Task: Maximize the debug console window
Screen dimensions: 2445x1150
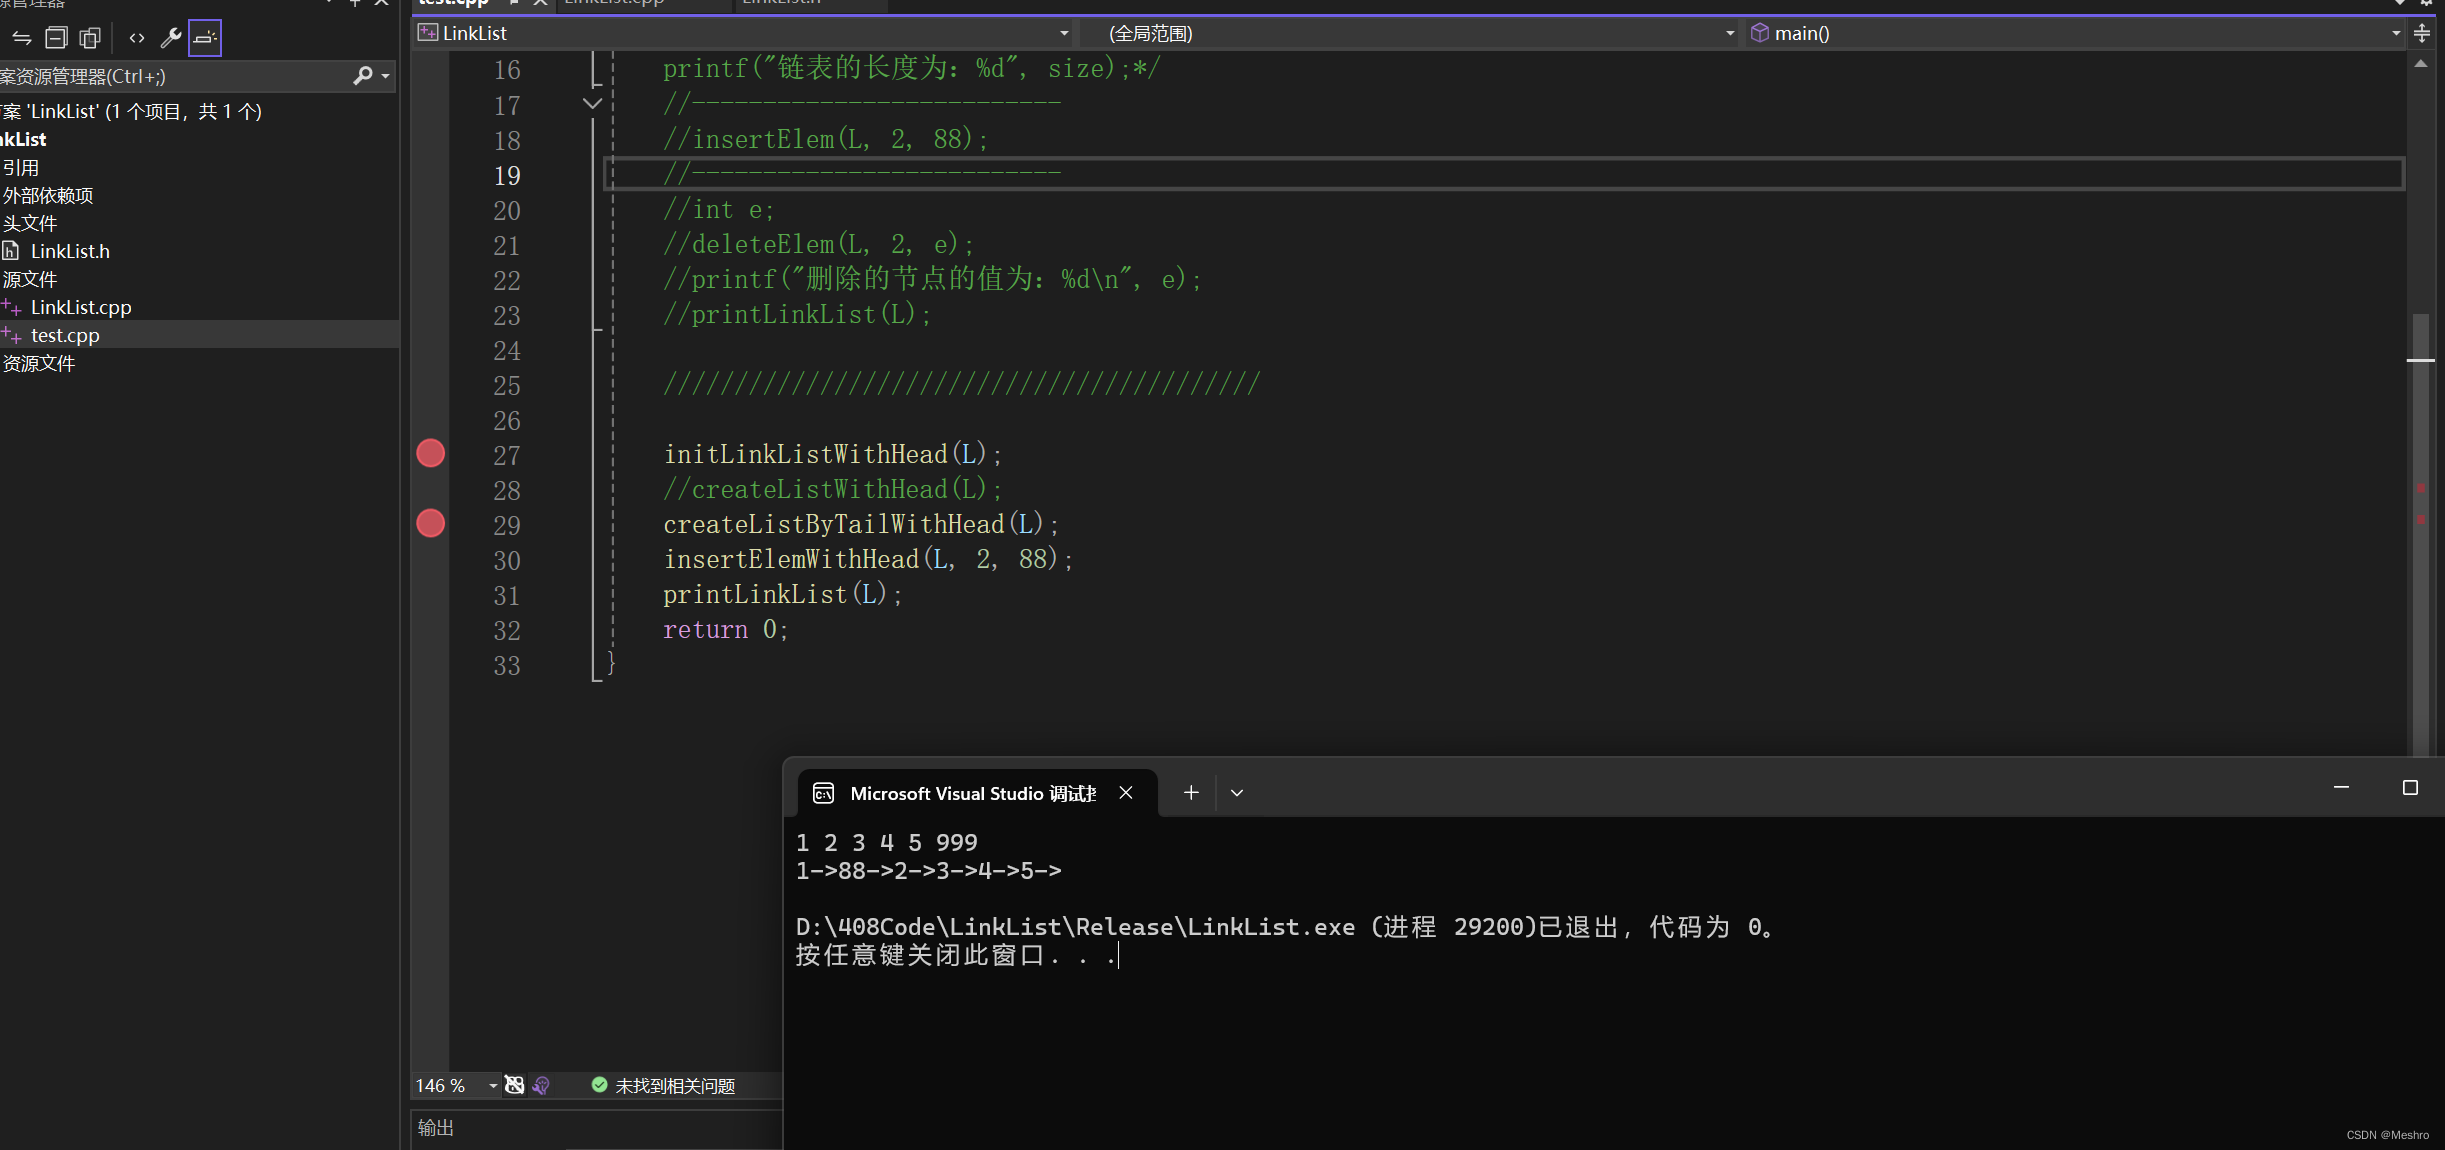Action: point(2410,788)
